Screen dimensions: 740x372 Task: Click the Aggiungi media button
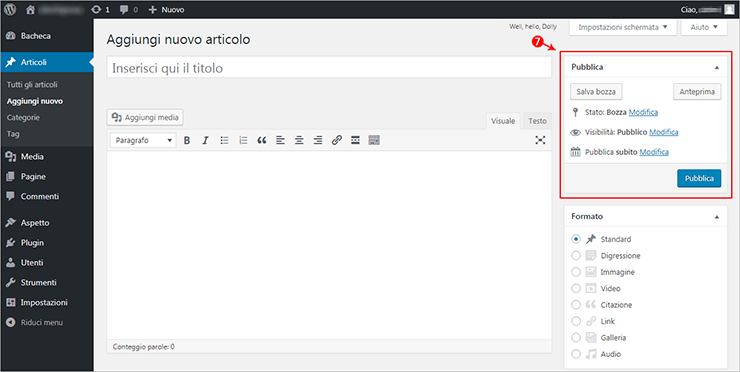coord(145,118)
